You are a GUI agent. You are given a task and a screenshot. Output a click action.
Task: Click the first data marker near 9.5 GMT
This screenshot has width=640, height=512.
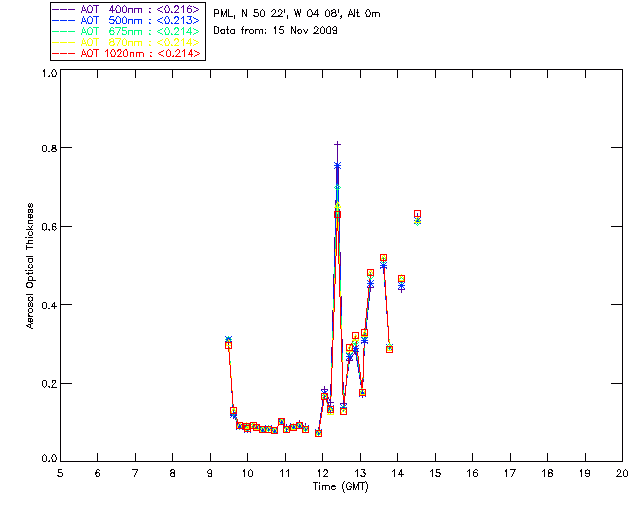pyautogui.click(x=229, y=345)
